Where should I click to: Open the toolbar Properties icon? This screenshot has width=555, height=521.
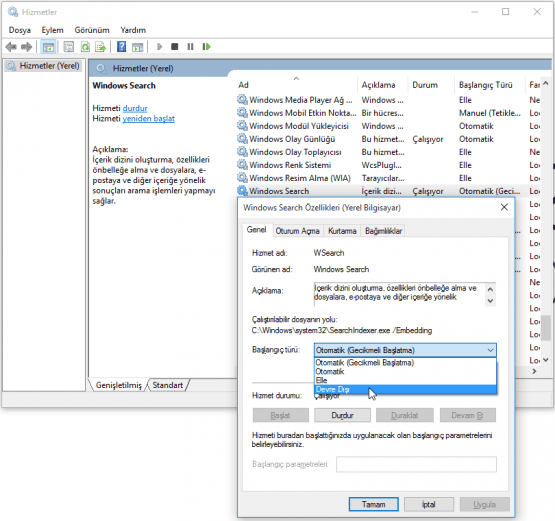[69, 47]
